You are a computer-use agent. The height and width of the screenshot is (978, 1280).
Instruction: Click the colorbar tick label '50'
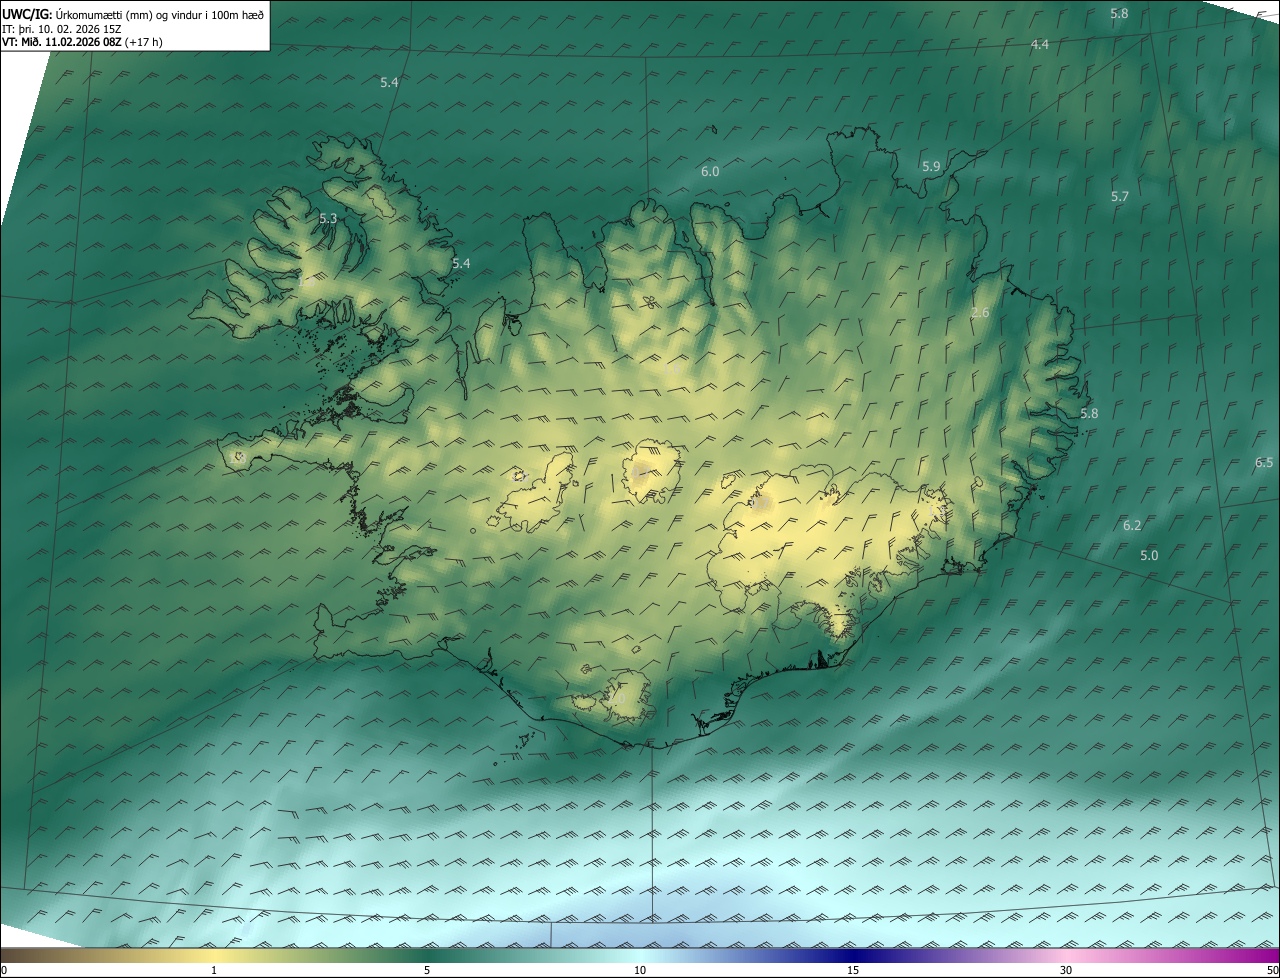pyautogui.click(x=1272, y=970)
